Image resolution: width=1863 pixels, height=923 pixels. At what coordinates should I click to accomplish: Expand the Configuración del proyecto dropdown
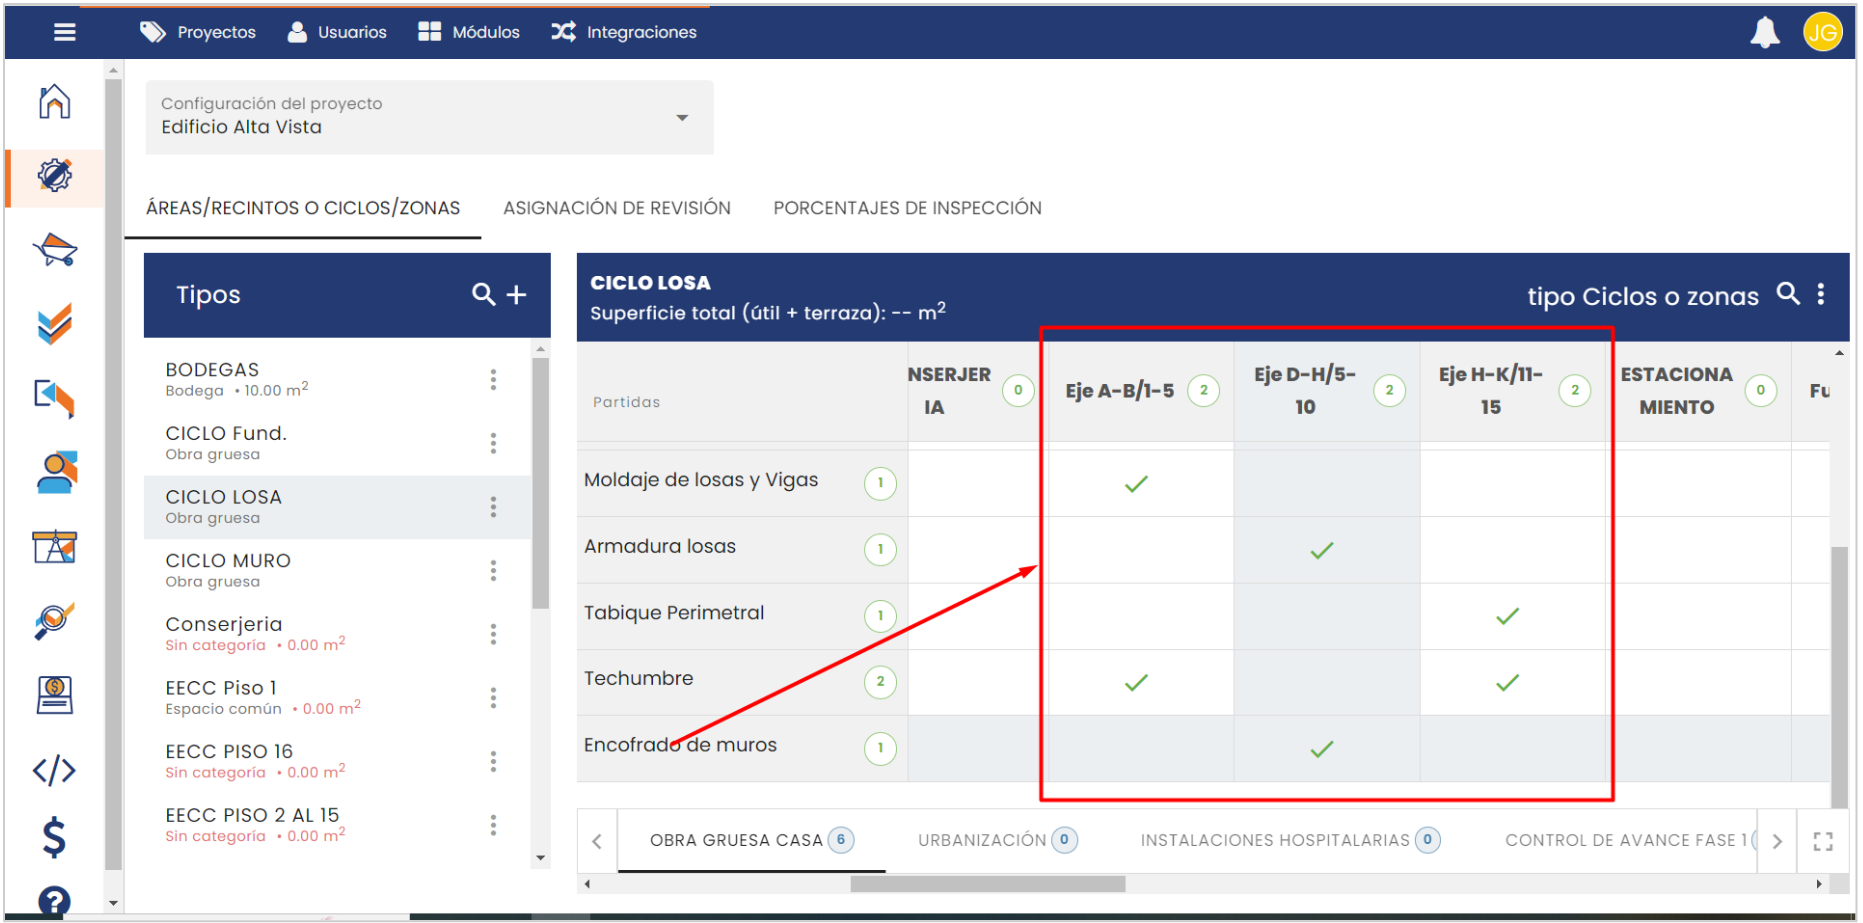[682, 118]
